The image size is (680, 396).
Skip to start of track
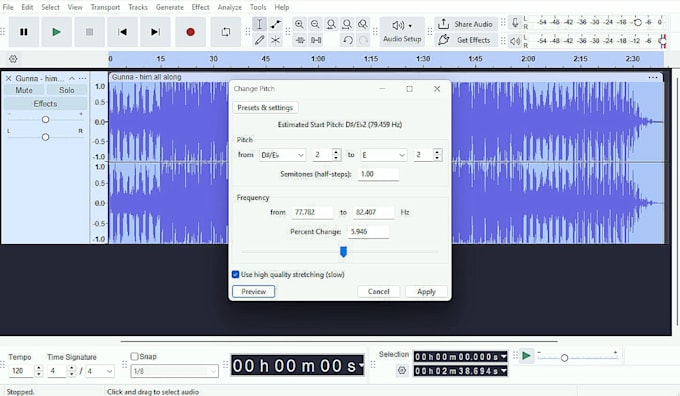coord(122,32)
